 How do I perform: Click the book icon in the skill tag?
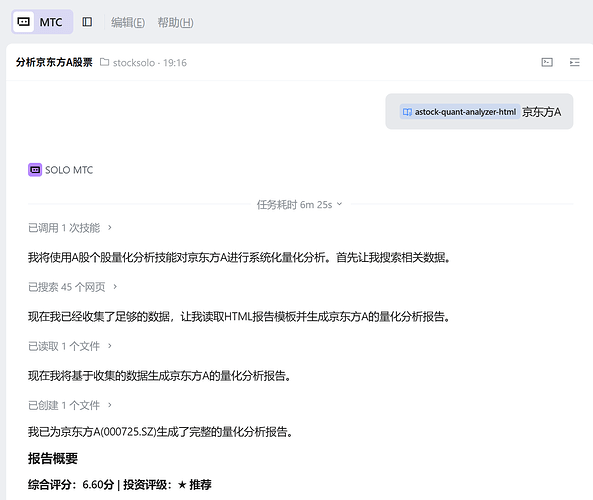407,112
